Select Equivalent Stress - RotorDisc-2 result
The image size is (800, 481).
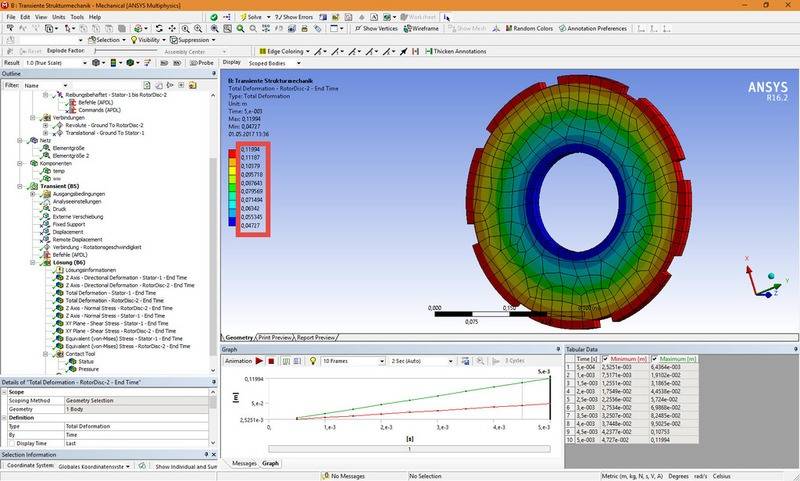coord(128,346)
